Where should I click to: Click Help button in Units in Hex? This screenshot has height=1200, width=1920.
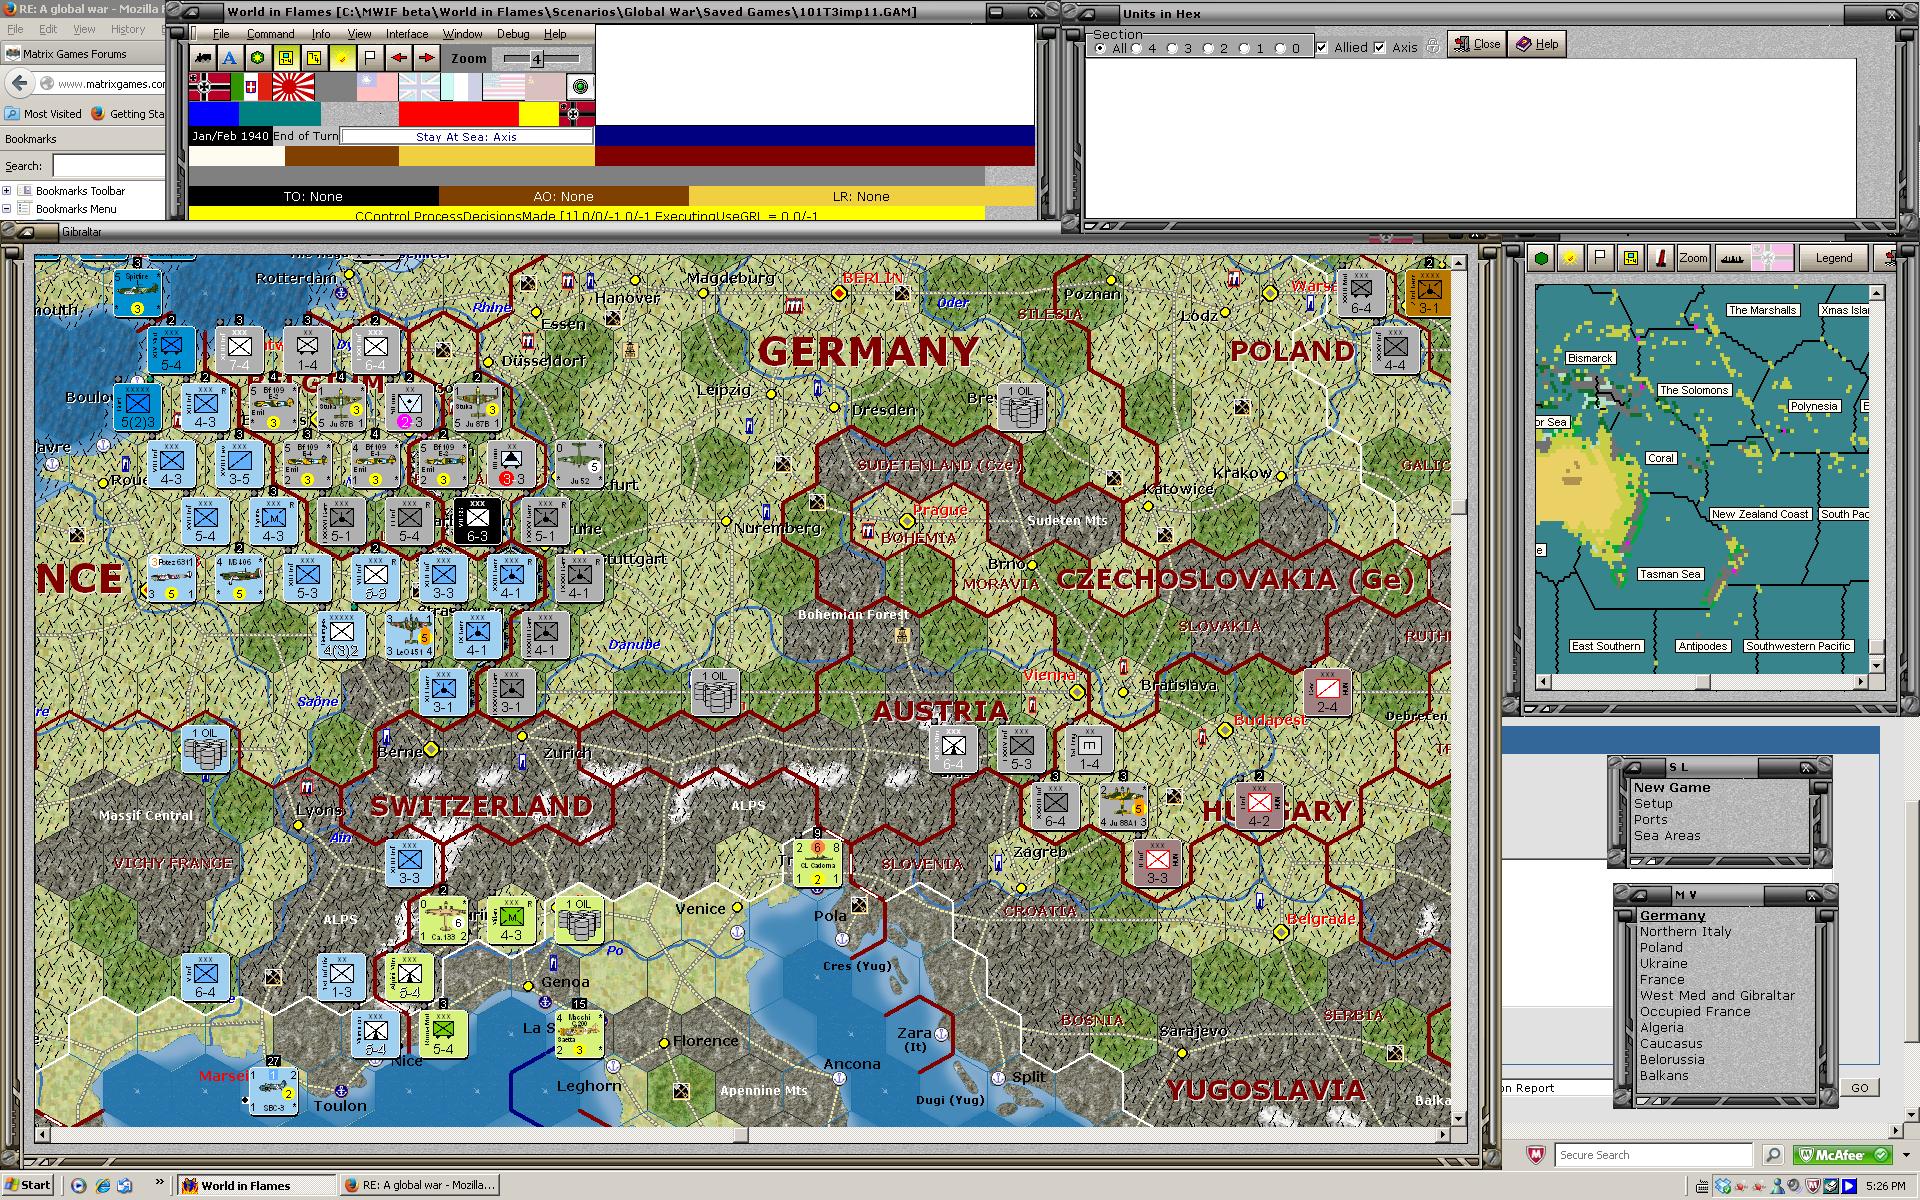tap(1537, 44)
